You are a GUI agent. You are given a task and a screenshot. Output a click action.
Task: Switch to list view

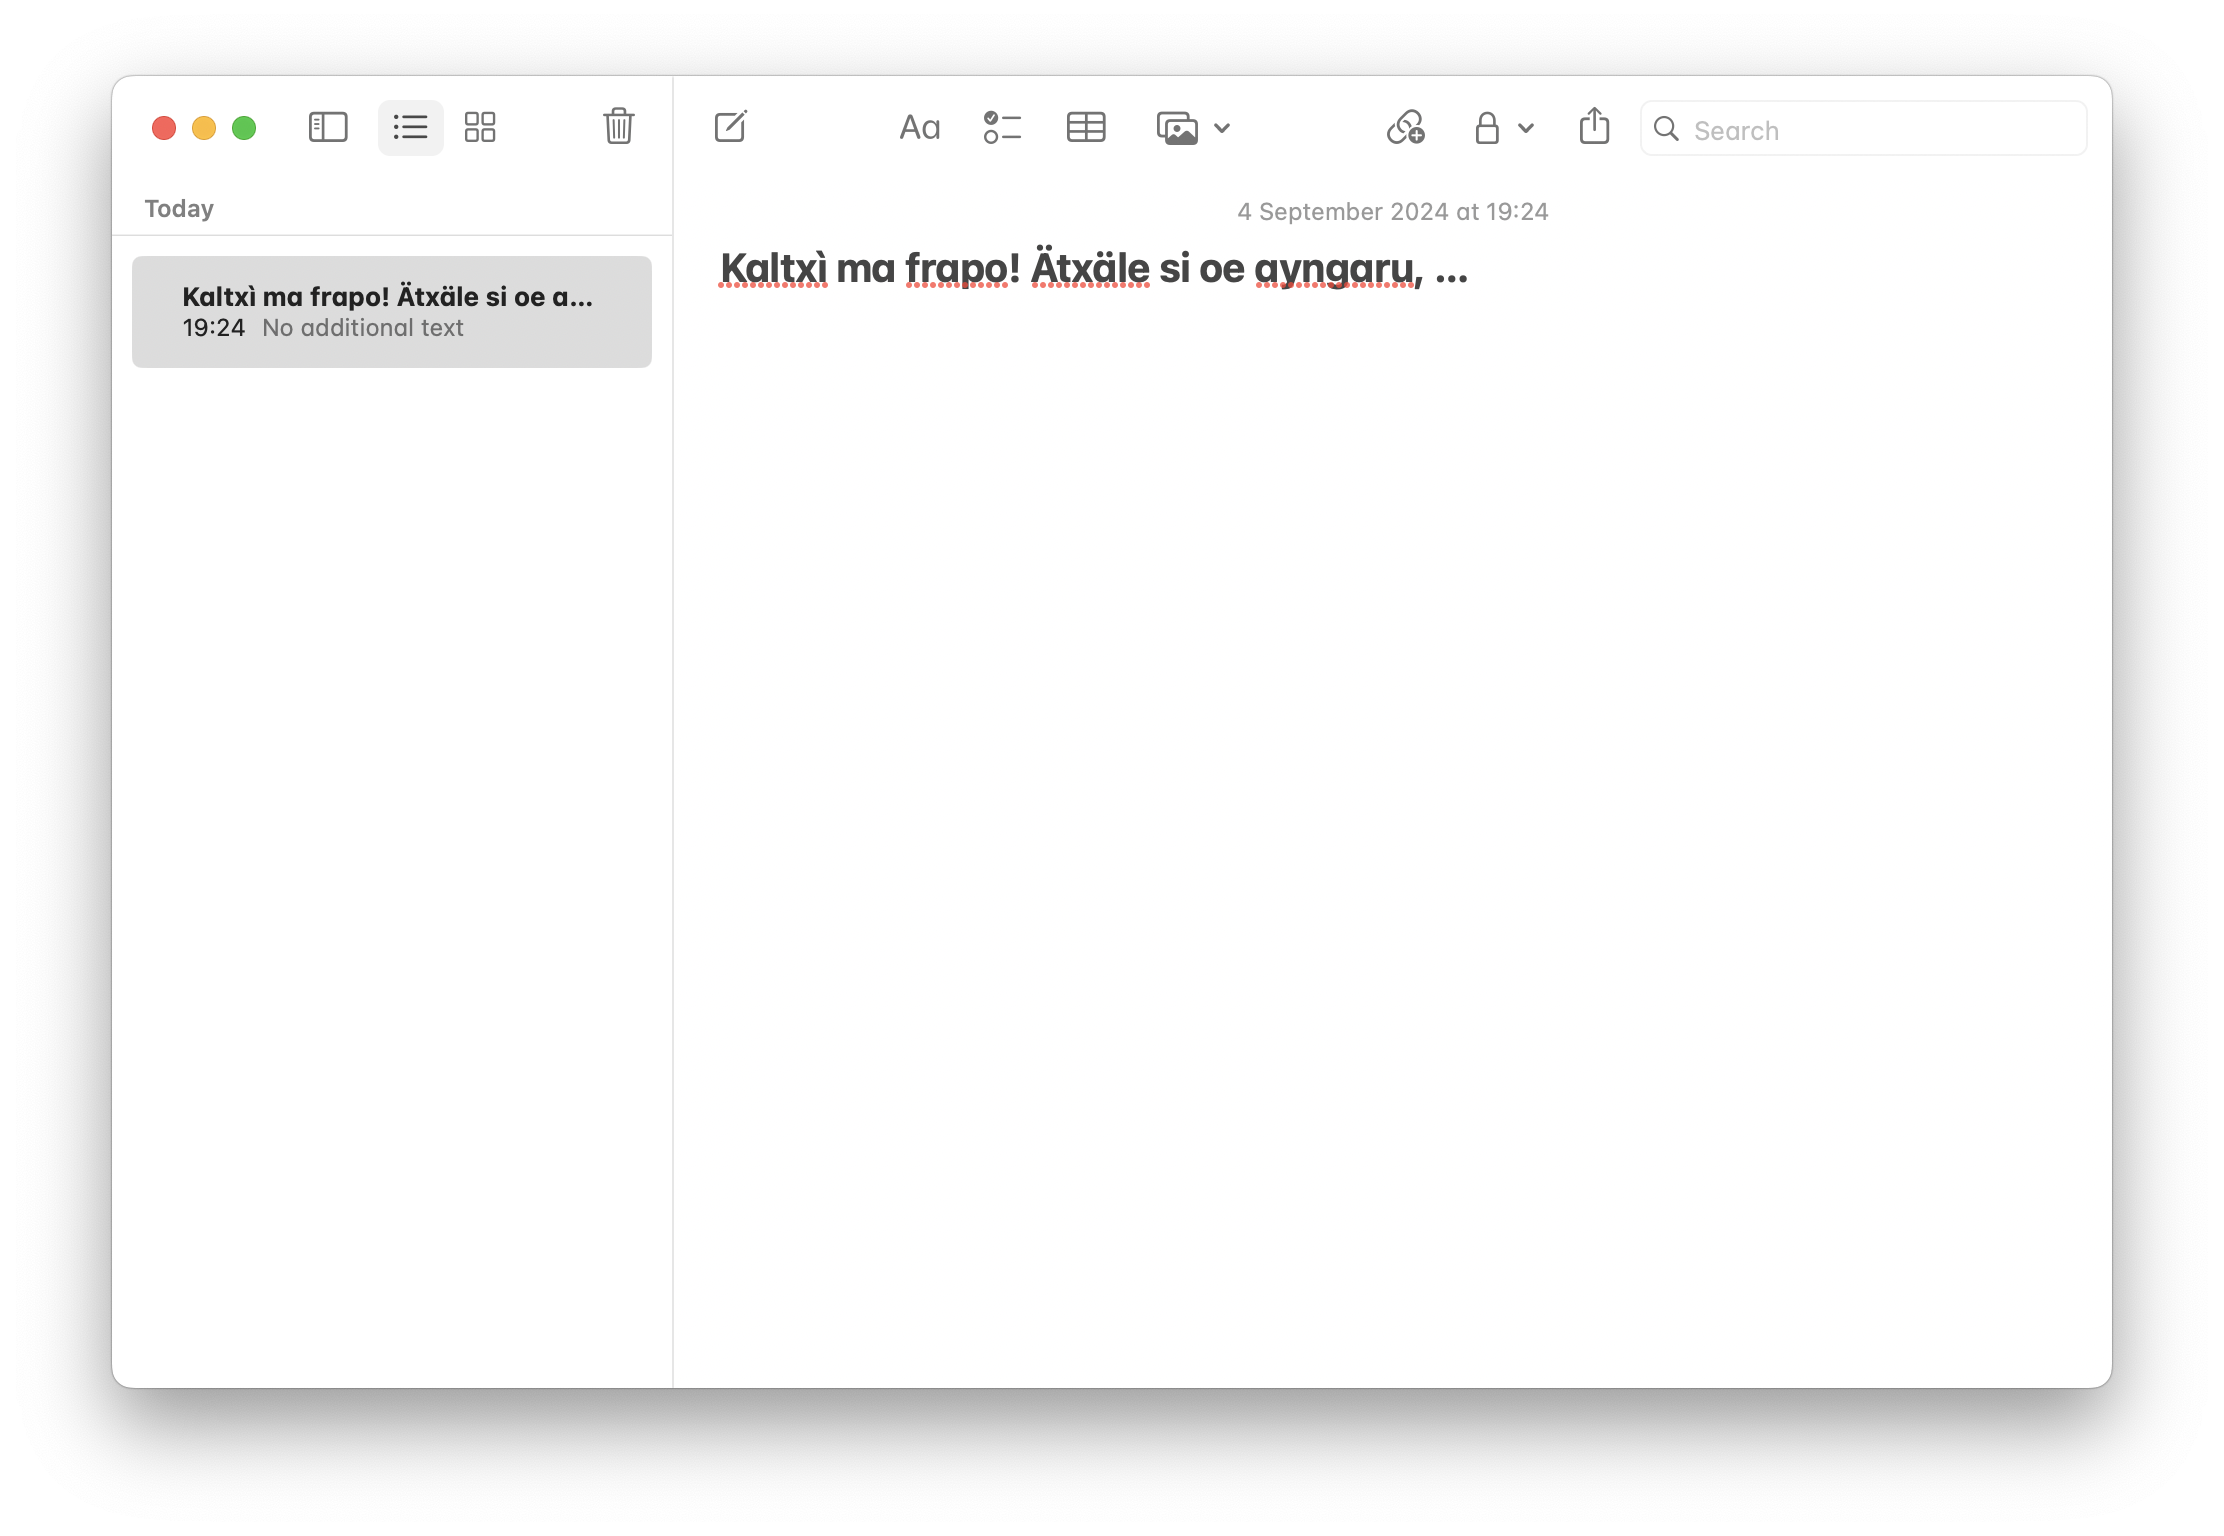click(x=410, y=127)
